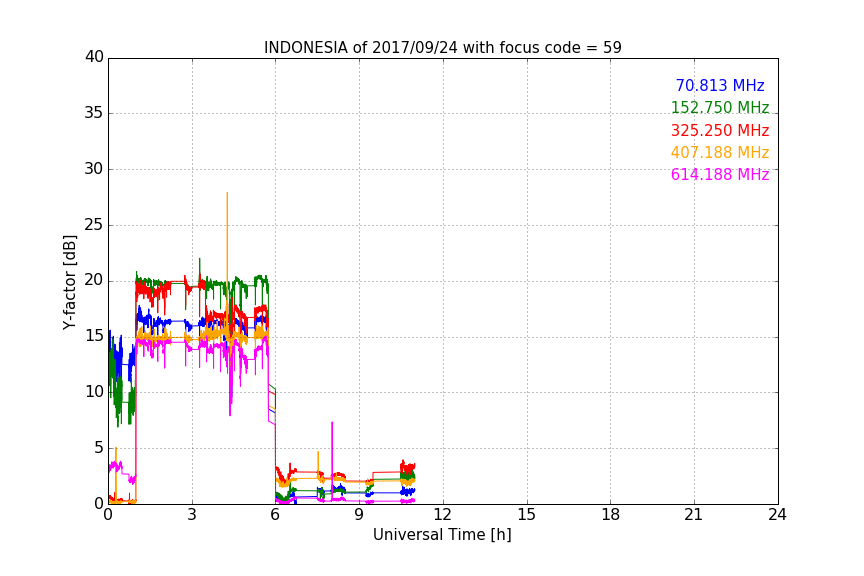Click the y-axis tick label 35
The height and width of the screenshot is (576, 864).
(x=94, y=113)
